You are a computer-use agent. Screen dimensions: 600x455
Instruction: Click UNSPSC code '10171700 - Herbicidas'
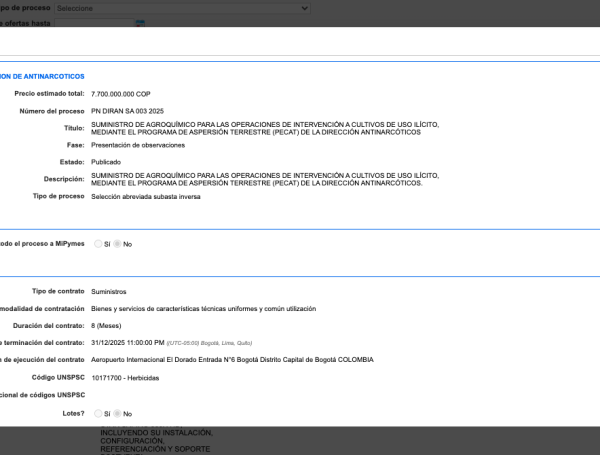[x=130, y=378]
